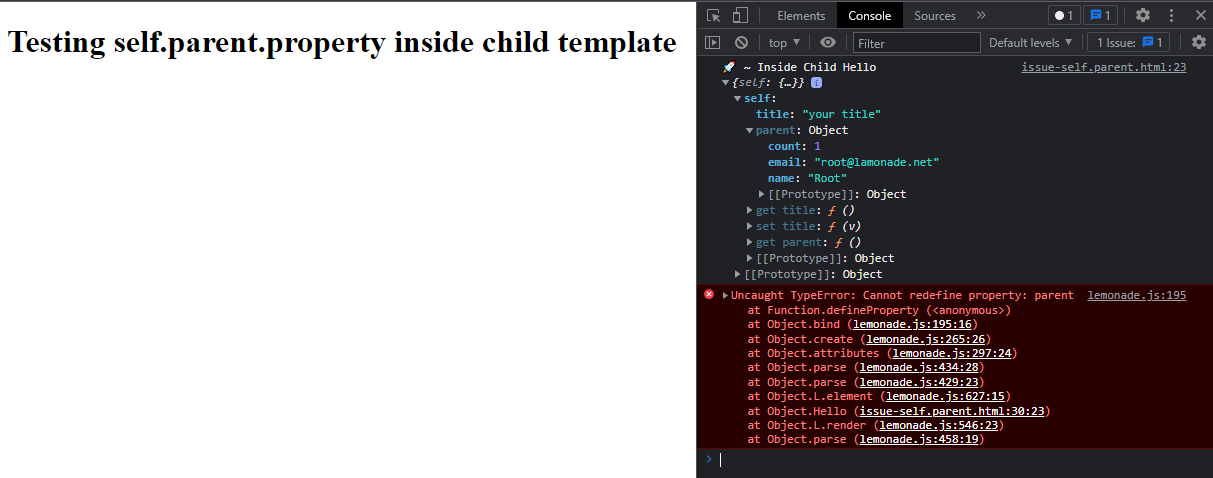Screen dimensions: 1213x478
Task: Expand the get parent function
Action: [750, 242]
